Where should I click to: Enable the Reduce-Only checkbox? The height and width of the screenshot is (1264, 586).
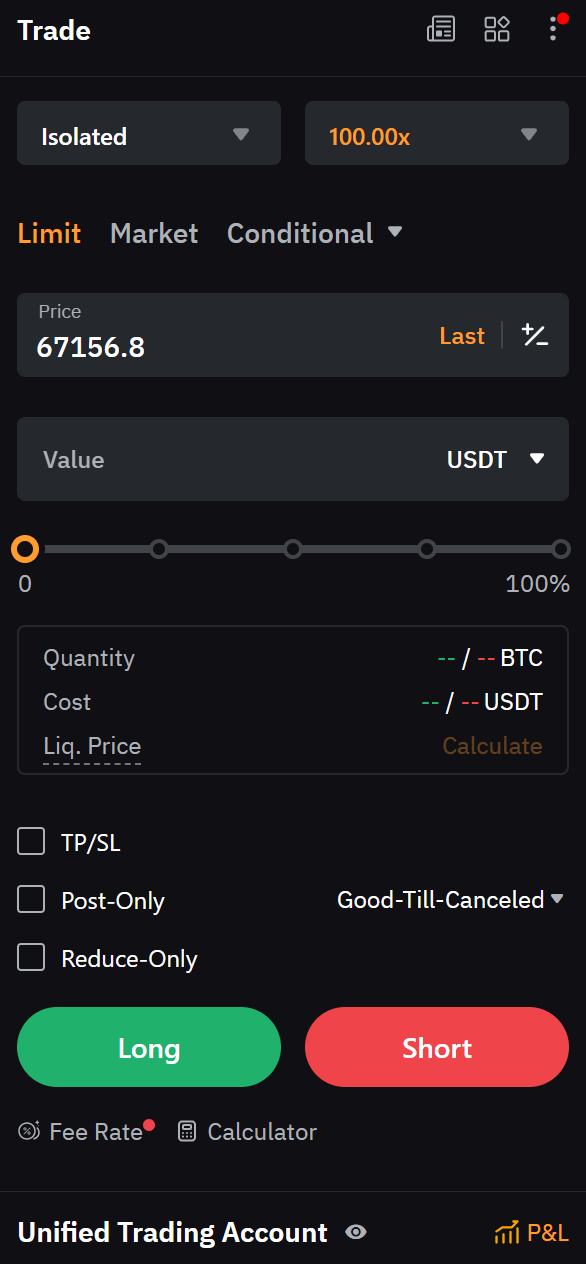pyautogui.click(x=30, y=957)
